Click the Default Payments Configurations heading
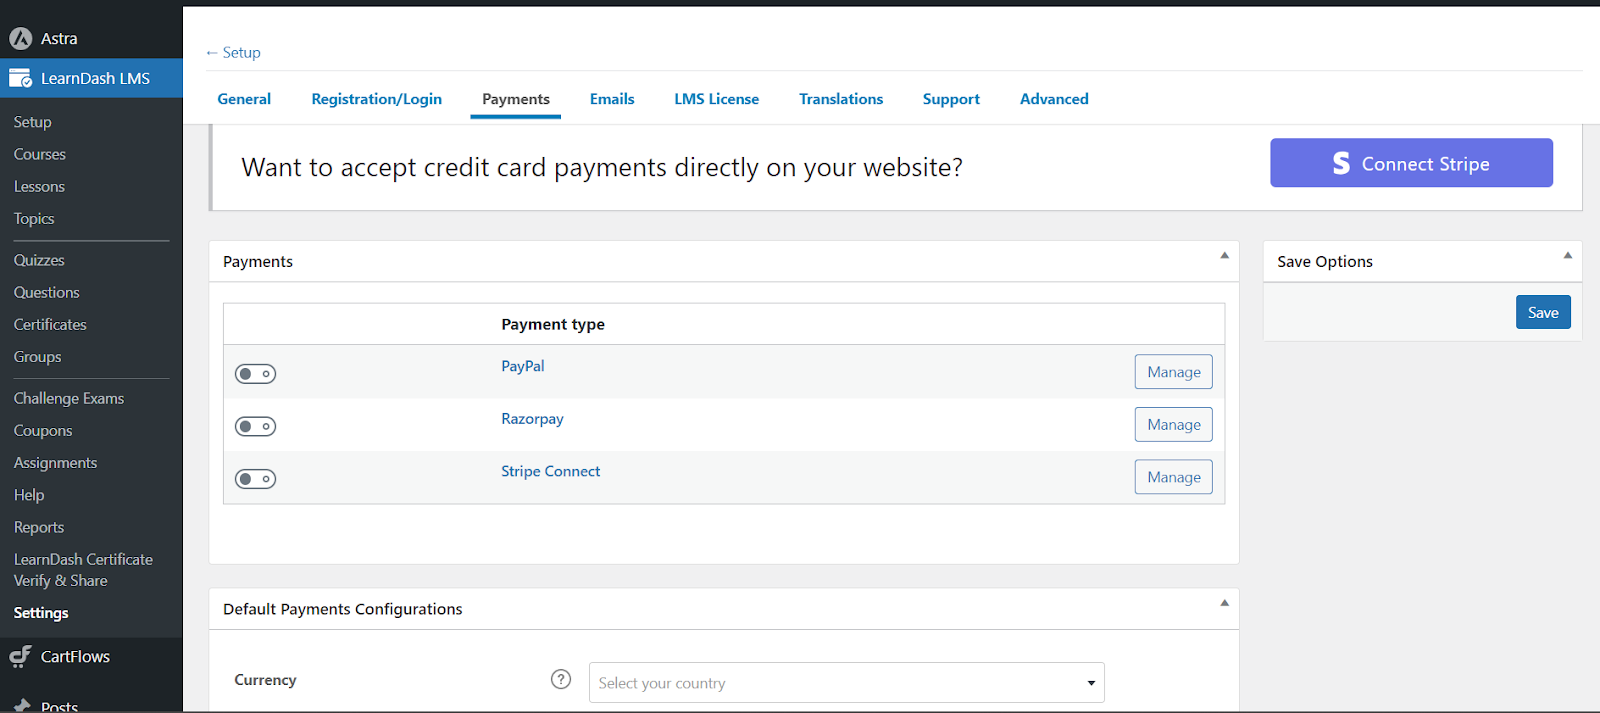This screenshot has height=713, width=1600. (343, 609)
